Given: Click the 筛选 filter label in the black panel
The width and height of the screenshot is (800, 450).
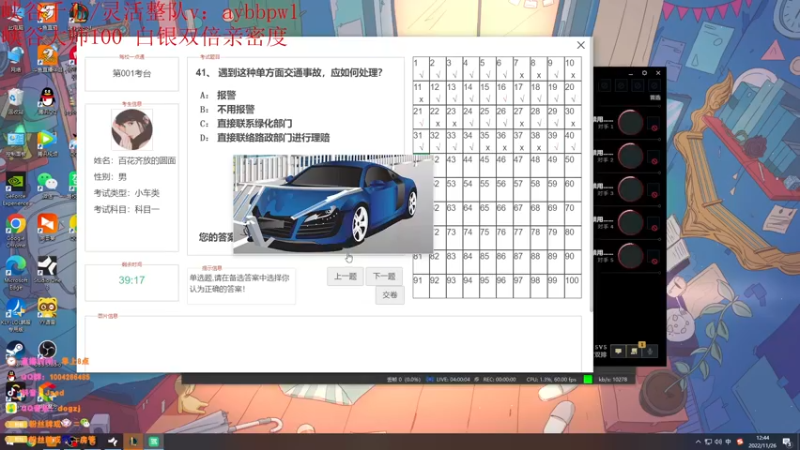Looking at the screenshot, I should pyautogui.click(x=655, y=97).
